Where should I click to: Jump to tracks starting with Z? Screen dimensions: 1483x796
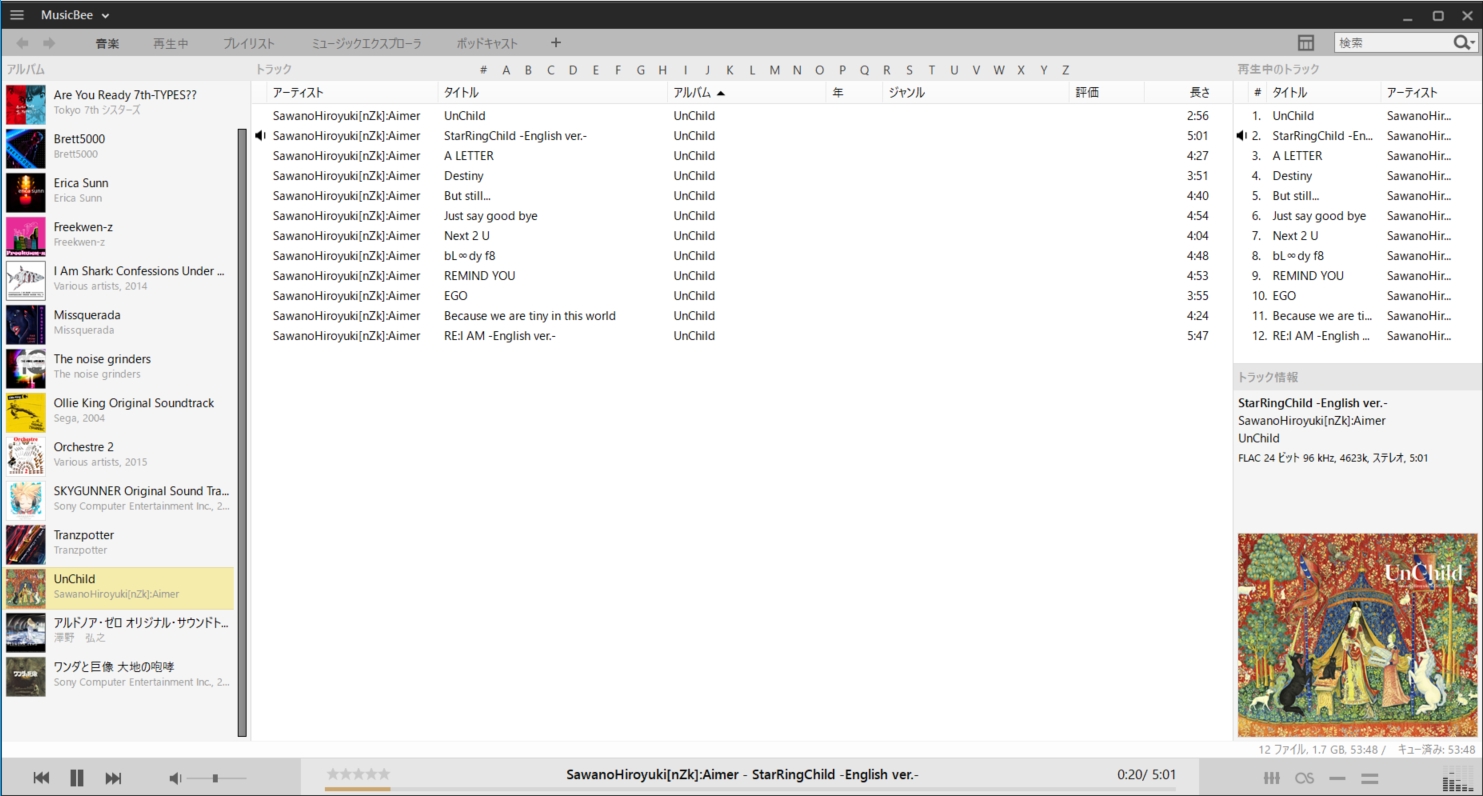1066,70
